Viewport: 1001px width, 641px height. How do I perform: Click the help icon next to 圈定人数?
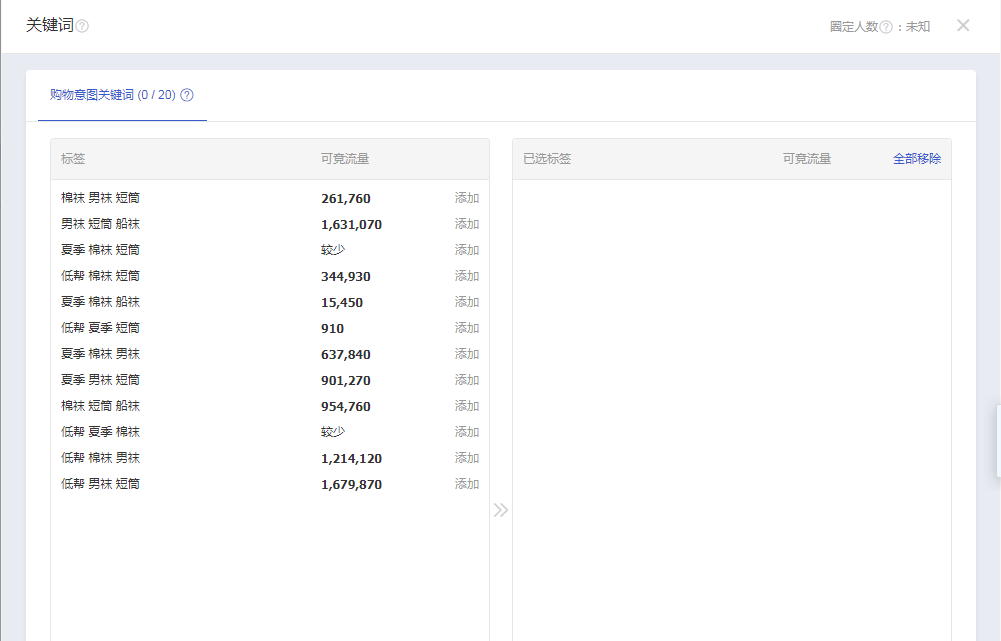[x=886, y=27]
